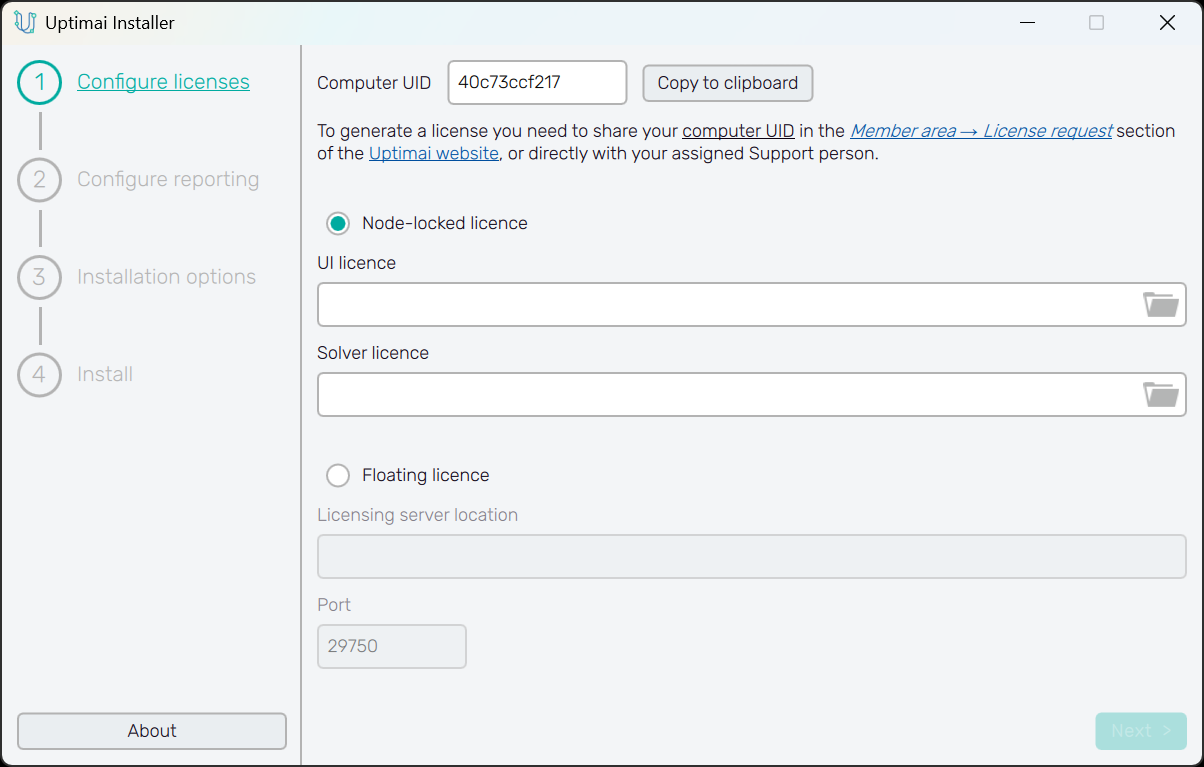This screenshot has height=767, width=1204.
Task: Click the step 2 circle icon
Action: click(x=40, y=180)
